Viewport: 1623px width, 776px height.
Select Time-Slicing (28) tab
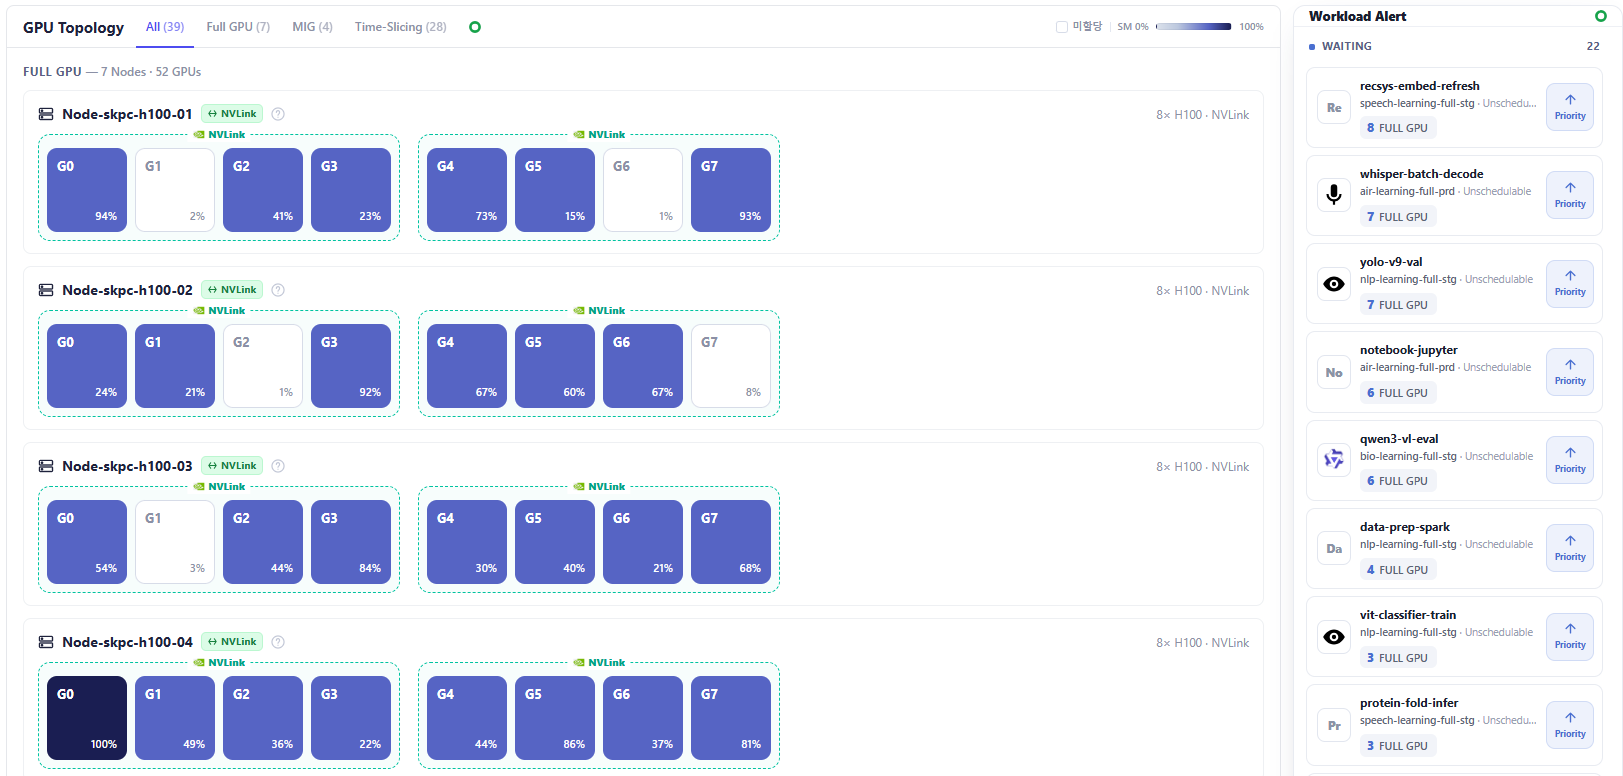(400, 27)
